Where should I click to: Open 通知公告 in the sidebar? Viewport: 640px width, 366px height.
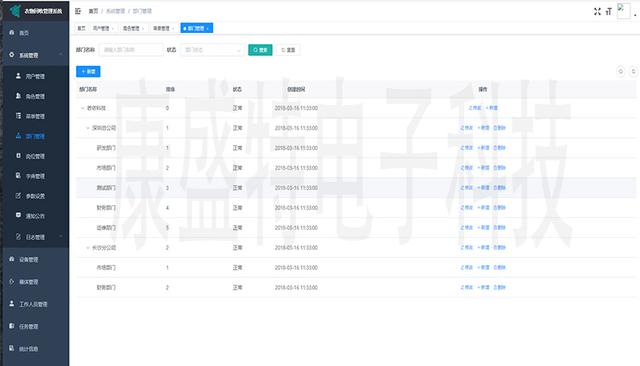coord(35,216)
